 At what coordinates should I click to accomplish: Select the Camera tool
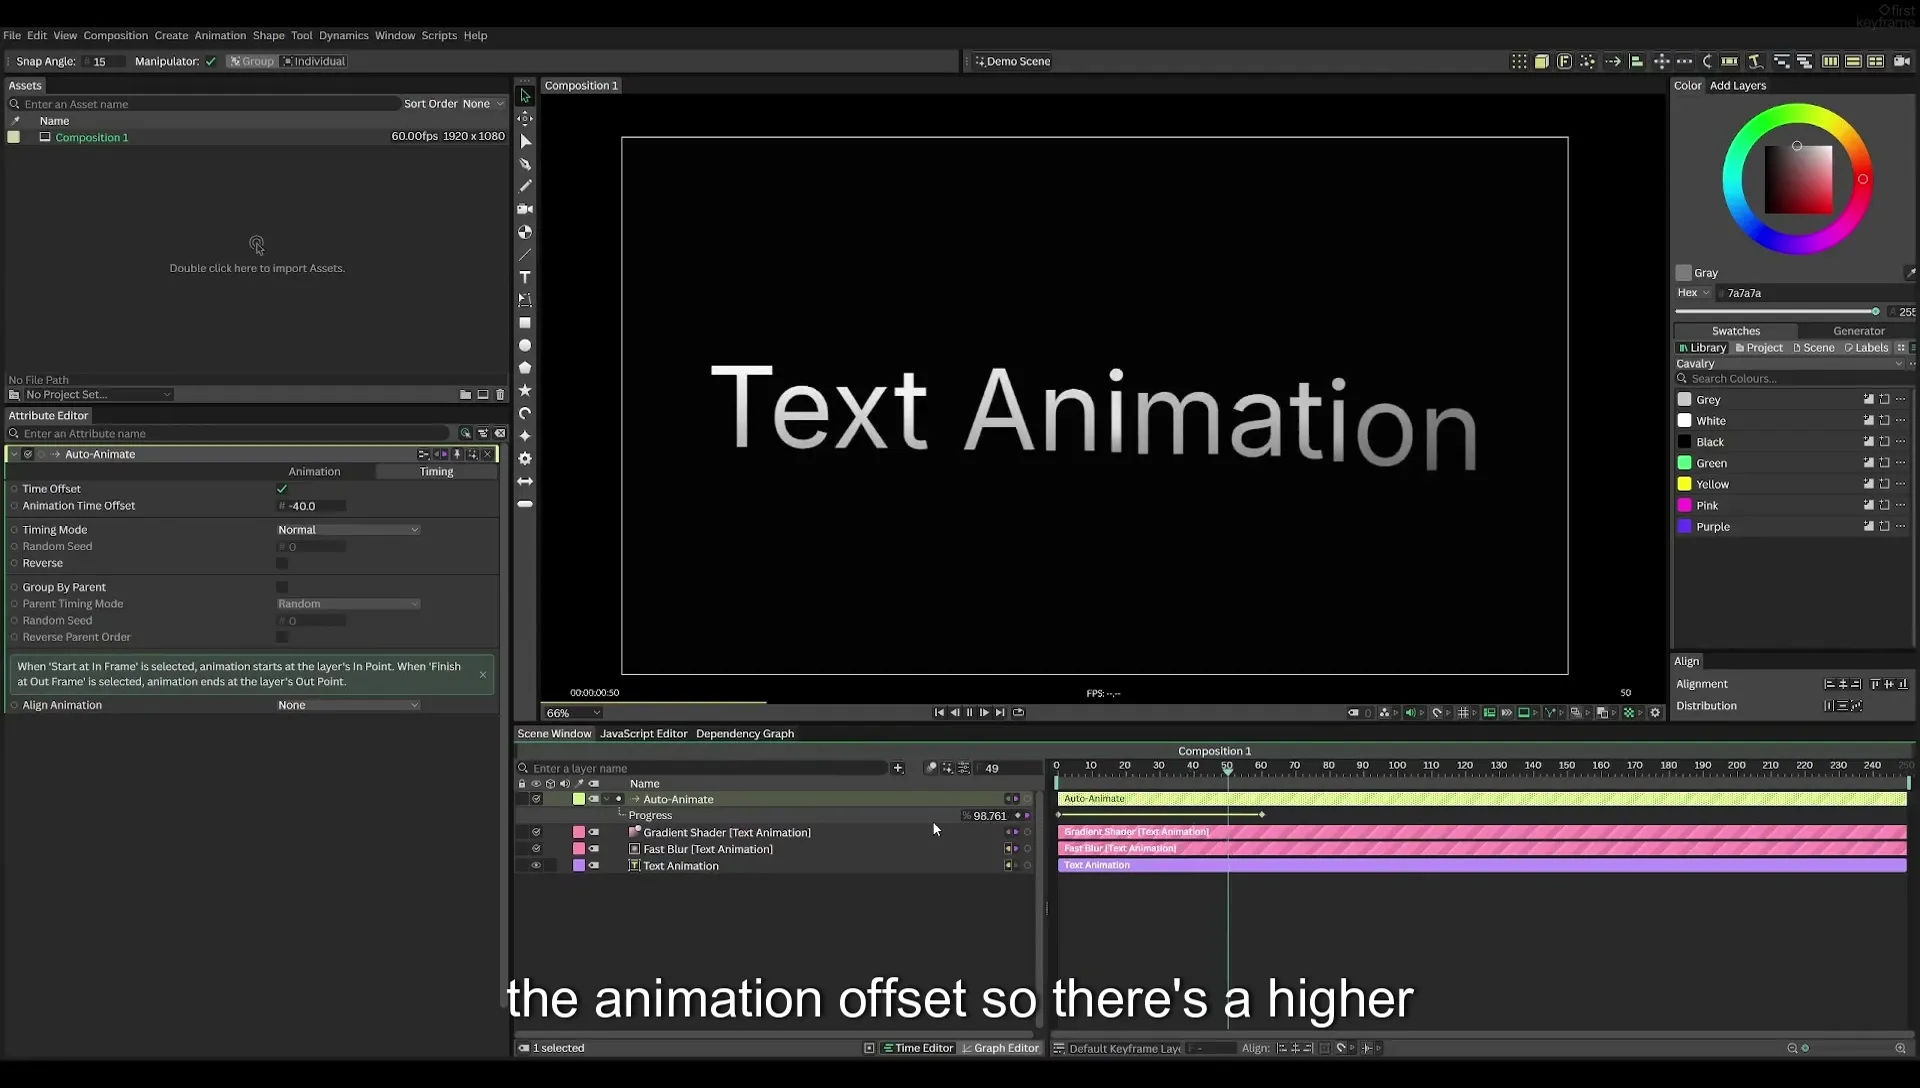[525, 209]
